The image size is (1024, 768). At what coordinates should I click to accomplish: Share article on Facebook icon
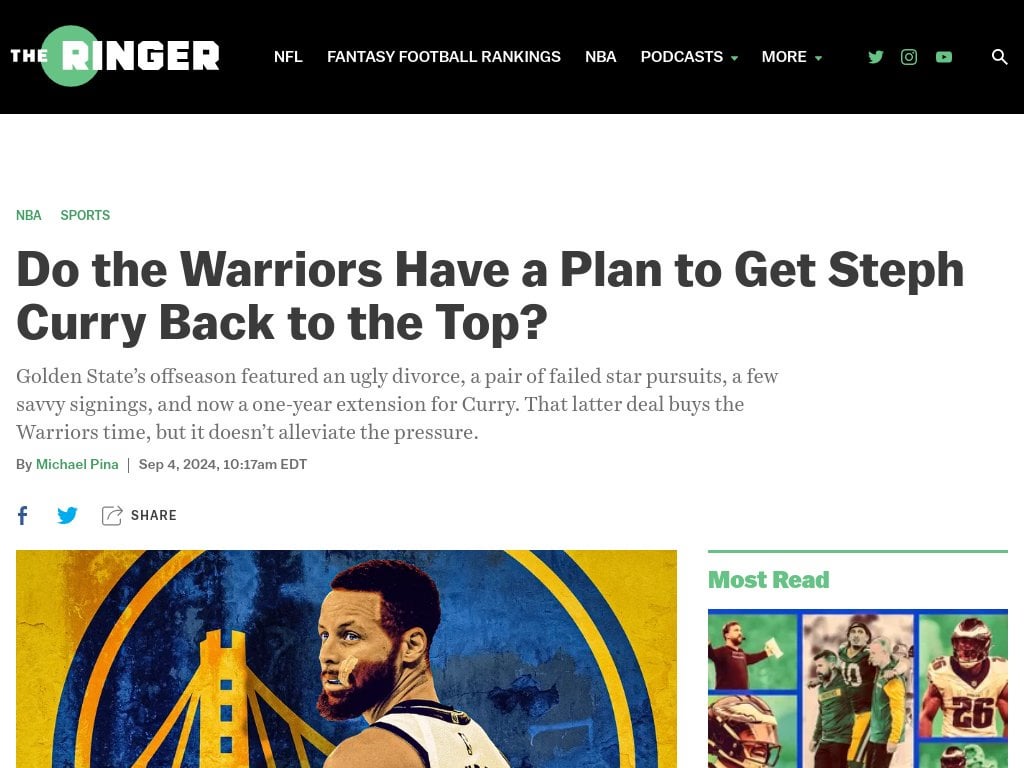coord(23,515)
